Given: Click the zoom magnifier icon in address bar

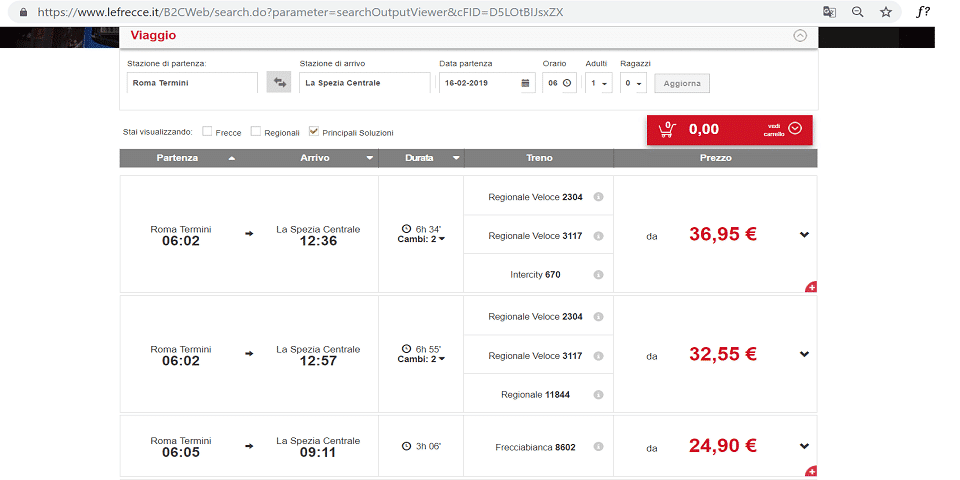Looking at the screenshot, I should click(x=858, y=12).
